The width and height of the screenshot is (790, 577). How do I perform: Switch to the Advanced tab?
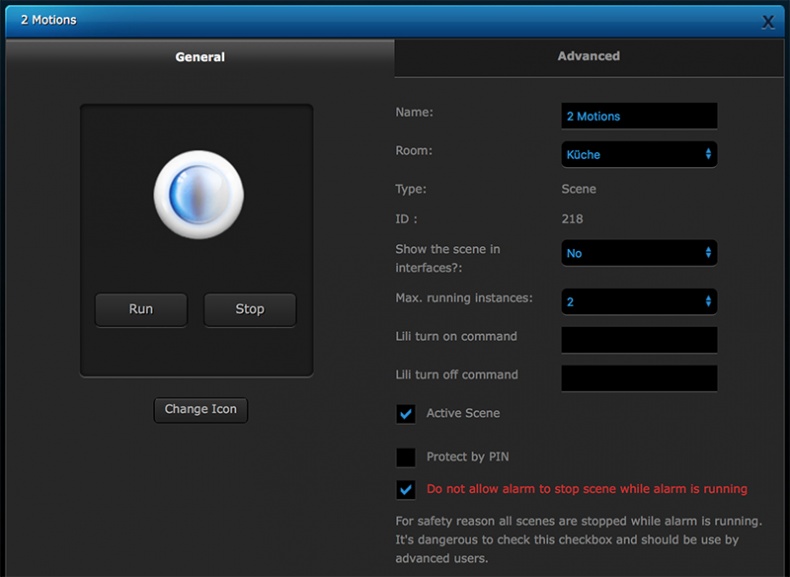pos(588,57)
